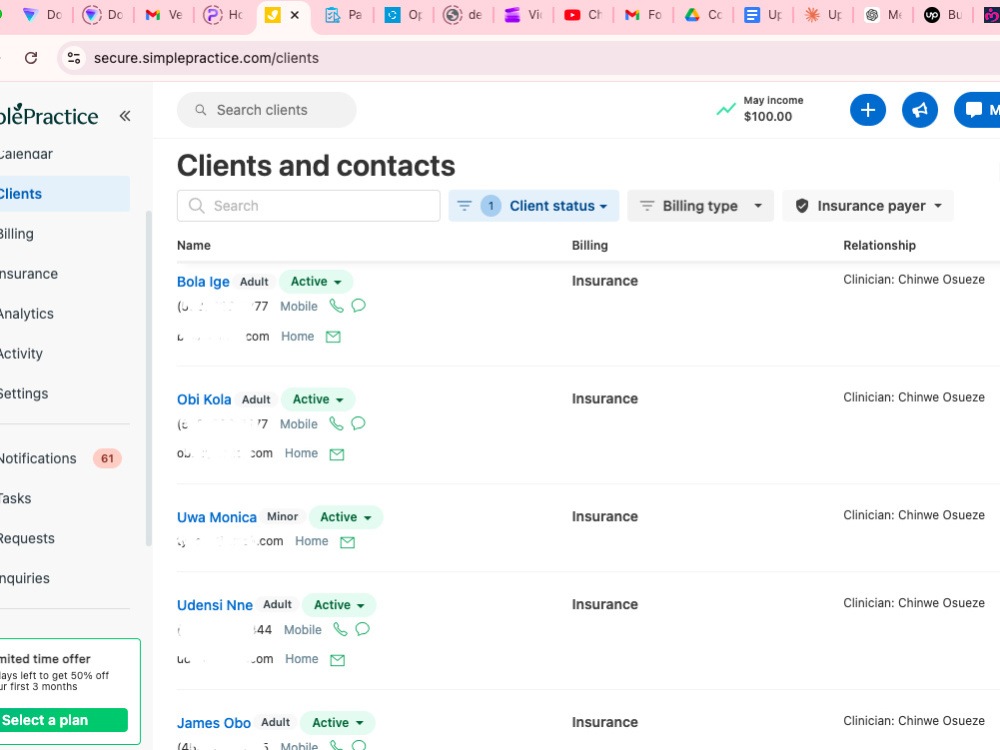Open the megaphone announcements icon

pyautogui.click(x=920, y=110)
